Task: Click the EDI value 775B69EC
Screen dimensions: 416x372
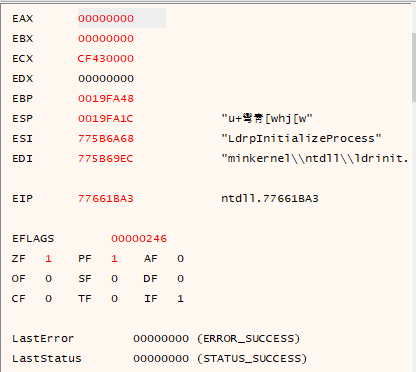Action: (x=106, y=158)
